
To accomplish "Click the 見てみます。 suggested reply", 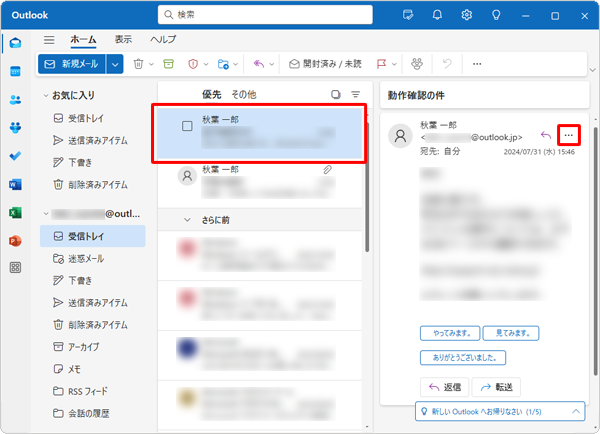I will [x=511, y=333].
